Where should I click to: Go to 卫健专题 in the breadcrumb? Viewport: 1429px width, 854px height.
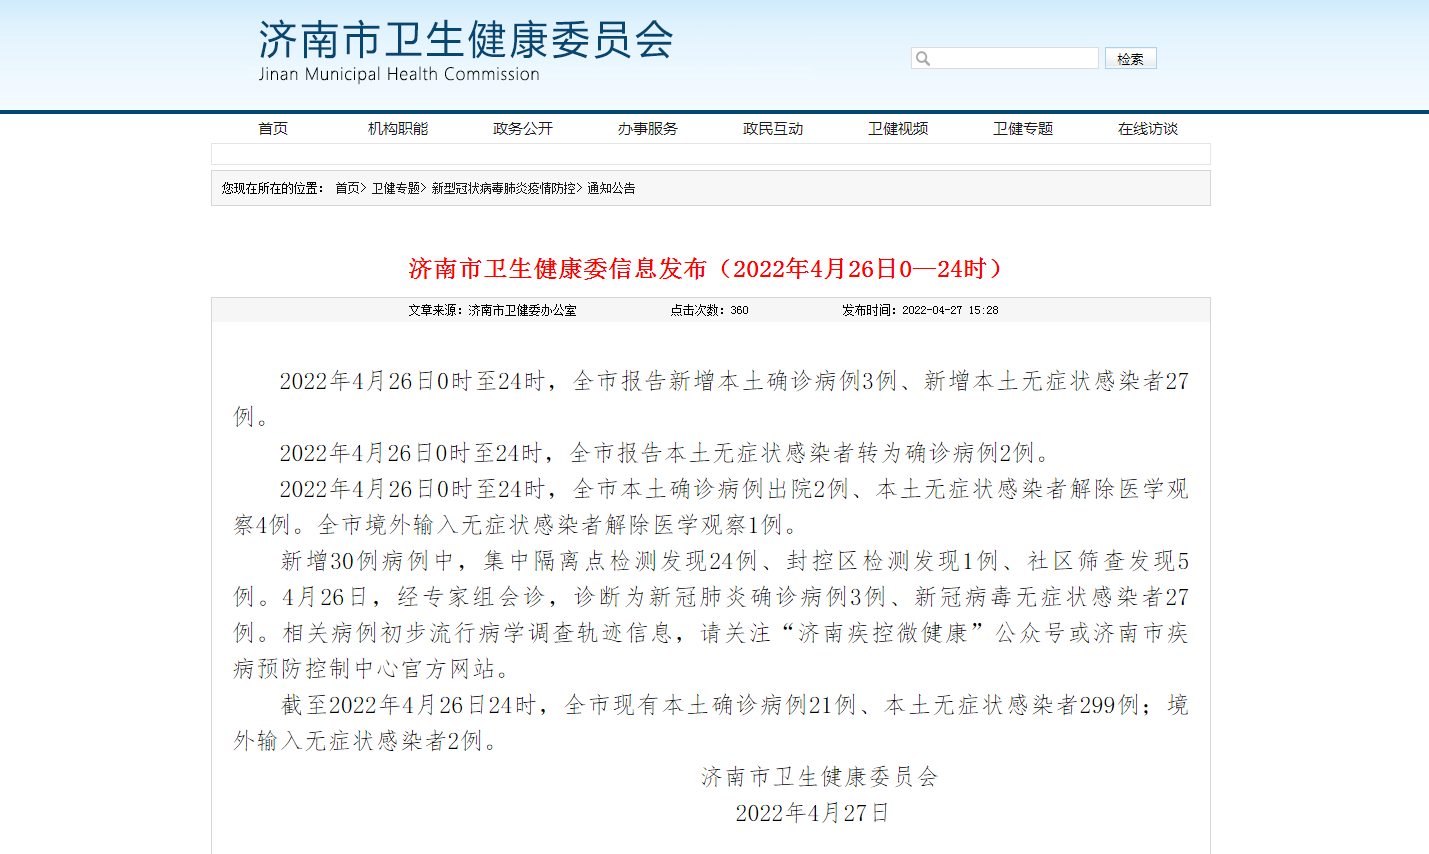(395, 188)
